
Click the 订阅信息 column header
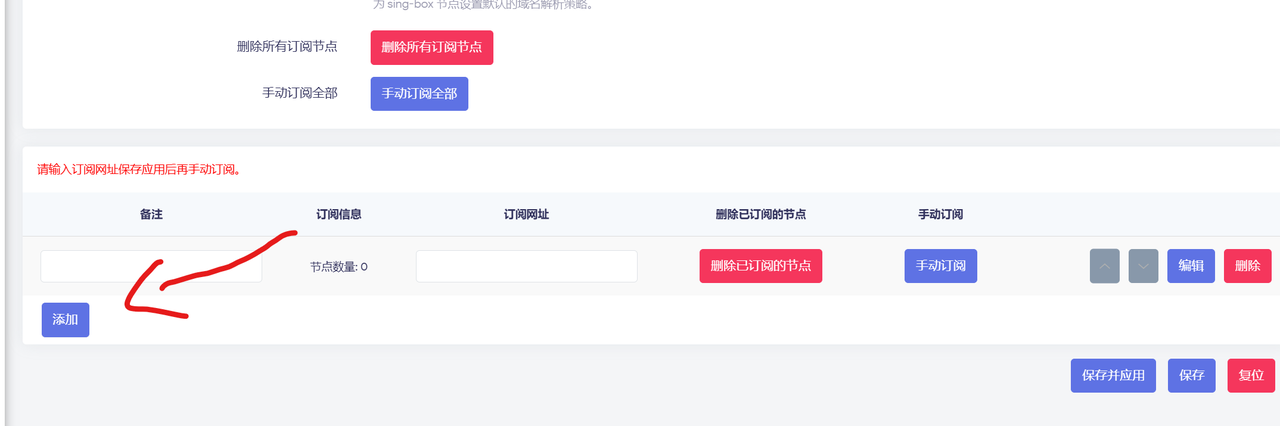pyautogui.click(x=338, y=214)
